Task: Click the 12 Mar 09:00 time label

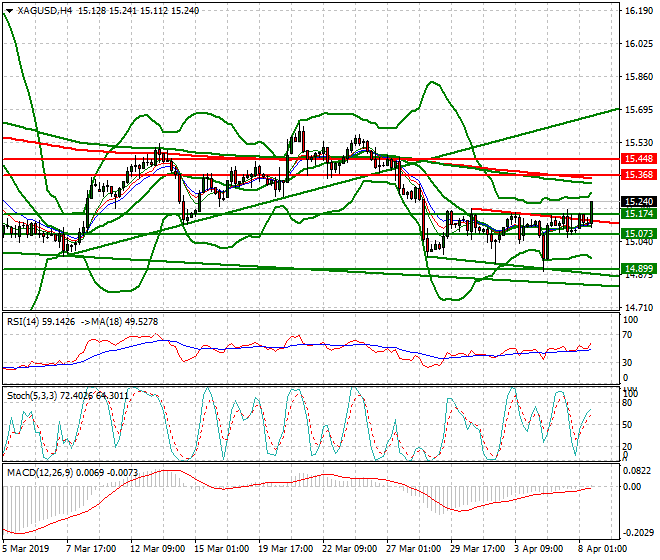Action: click(158, 549)
